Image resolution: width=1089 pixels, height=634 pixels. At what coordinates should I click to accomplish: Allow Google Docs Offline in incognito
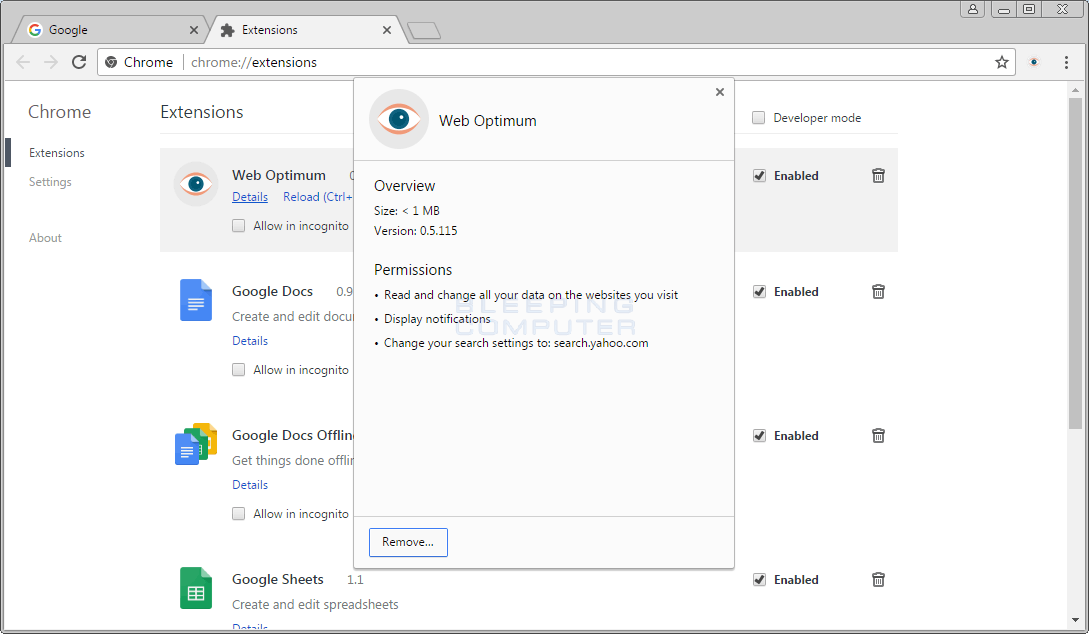(238, 513)
